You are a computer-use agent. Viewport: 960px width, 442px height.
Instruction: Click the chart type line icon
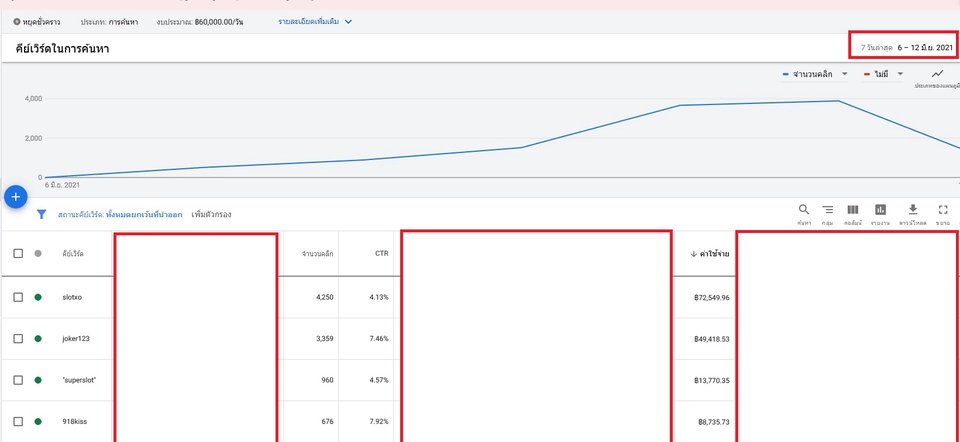[937, 74]
